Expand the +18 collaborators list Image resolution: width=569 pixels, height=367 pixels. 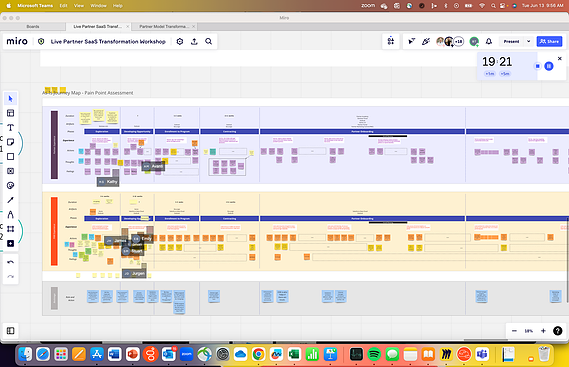coord(459,41)
